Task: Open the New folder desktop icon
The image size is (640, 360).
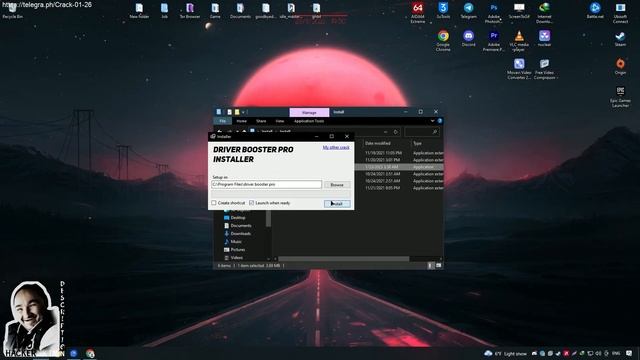Action: pos(139,11)
